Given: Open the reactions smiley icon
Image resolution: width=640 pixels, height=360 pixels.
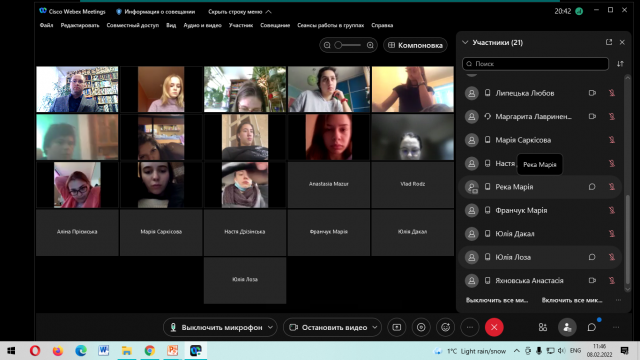Looking at the screenshot, I should (x=445, y=327).
